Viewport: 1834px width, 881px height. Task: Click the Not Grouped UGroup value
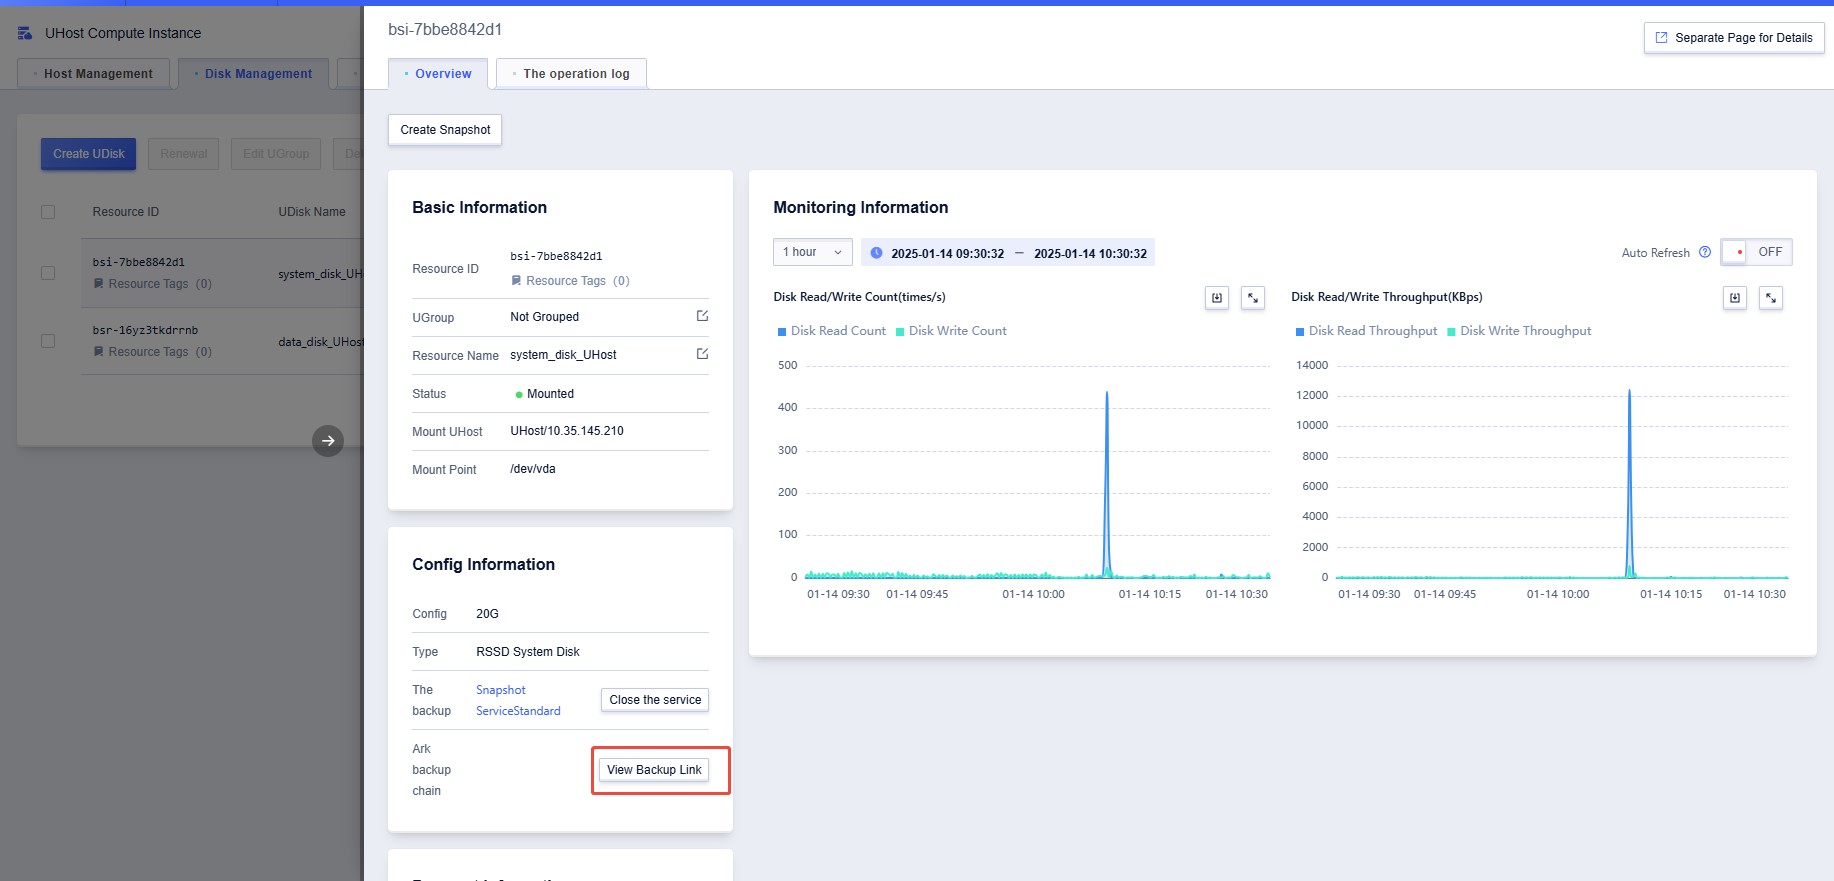[544, 317]
